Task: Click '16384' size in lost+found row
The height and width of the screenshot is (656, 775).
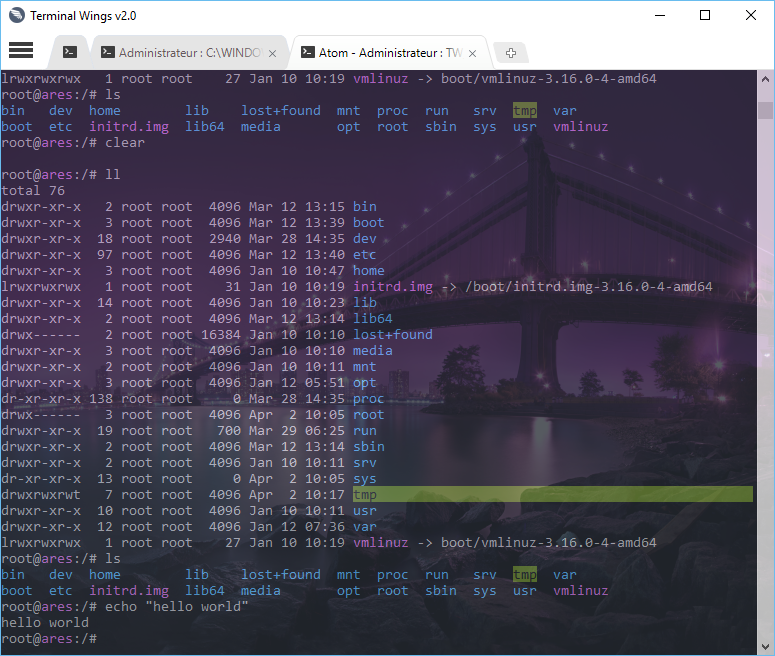Action: tap(220, 335)
